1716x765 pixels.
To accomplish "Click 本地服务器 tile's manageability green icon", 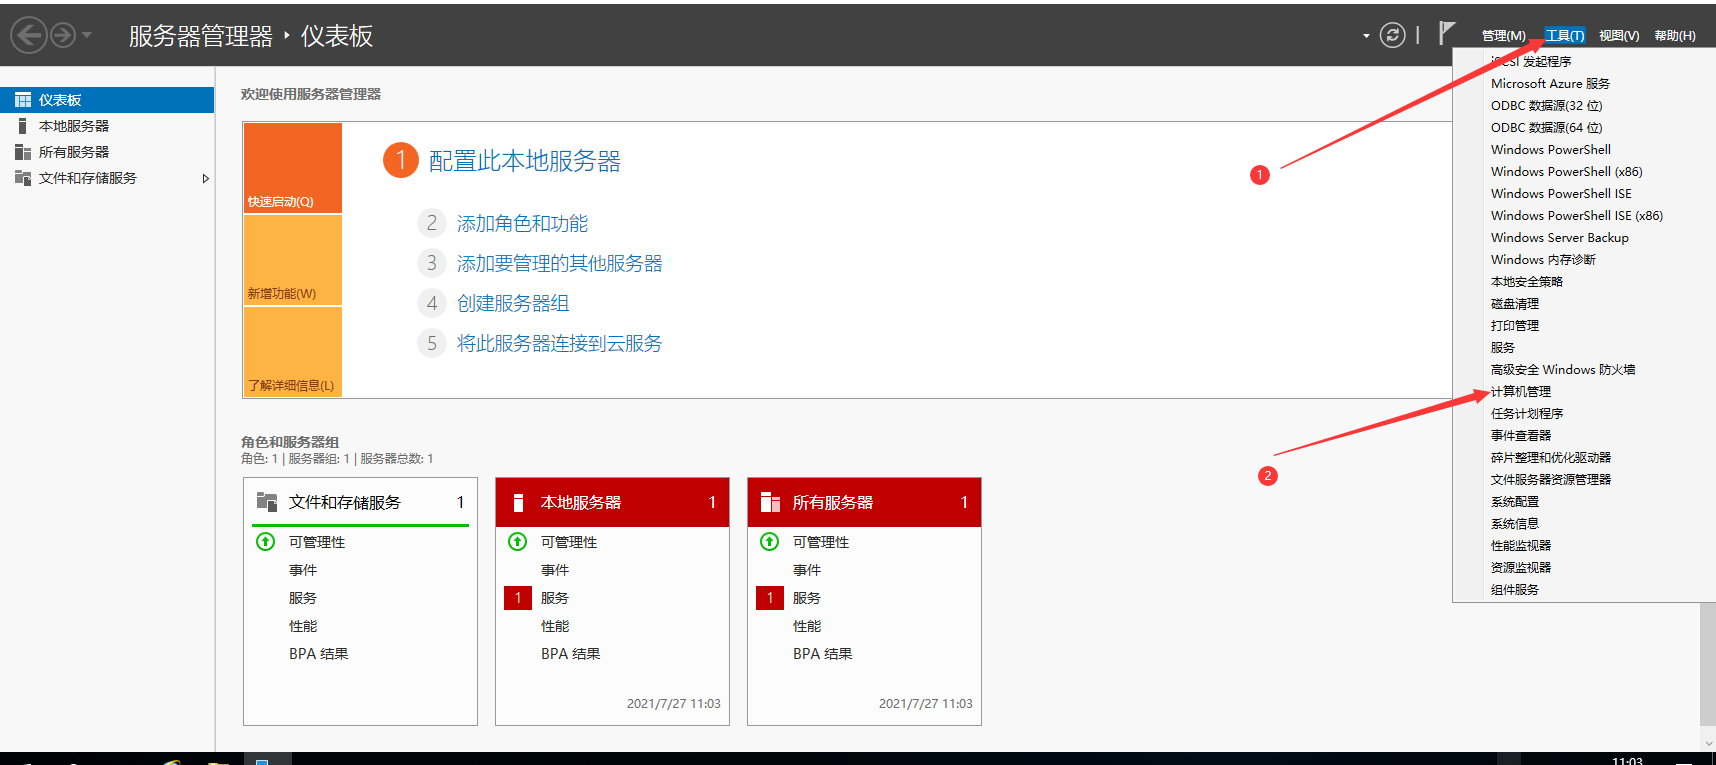I will tap(518, 542).
